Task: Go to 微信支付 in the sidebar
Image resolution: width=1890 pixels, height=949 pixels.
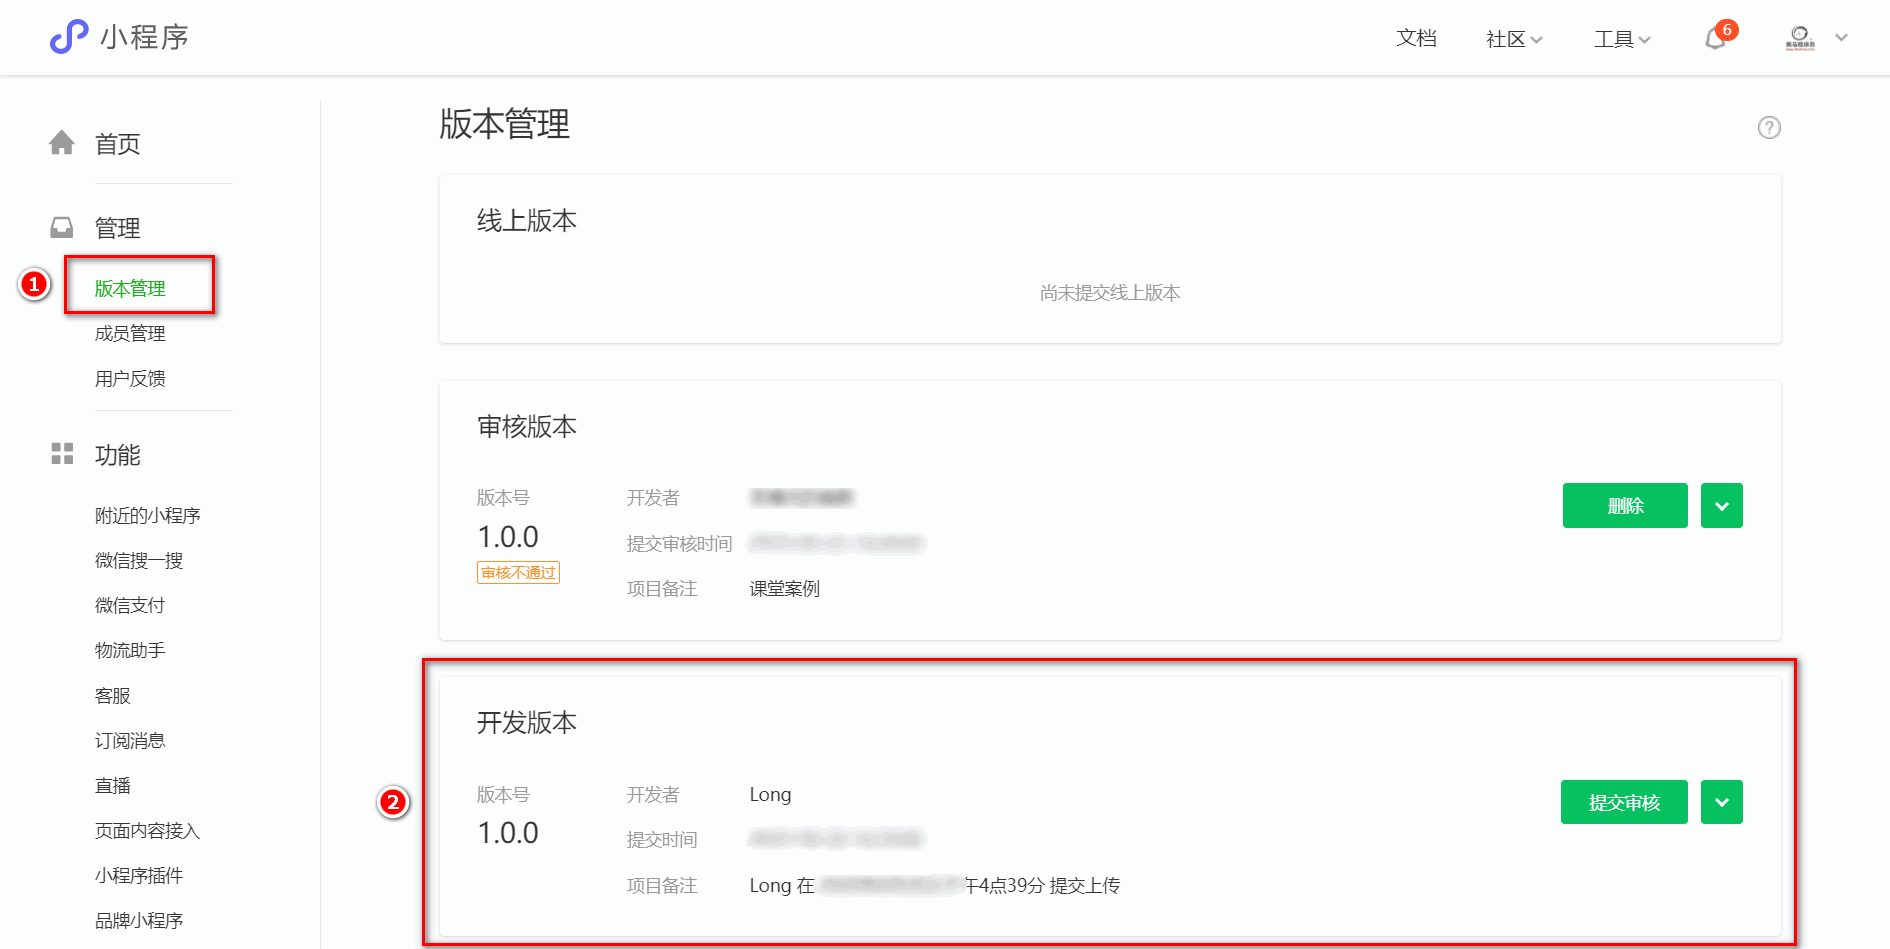Action: [x=130, y=605]
